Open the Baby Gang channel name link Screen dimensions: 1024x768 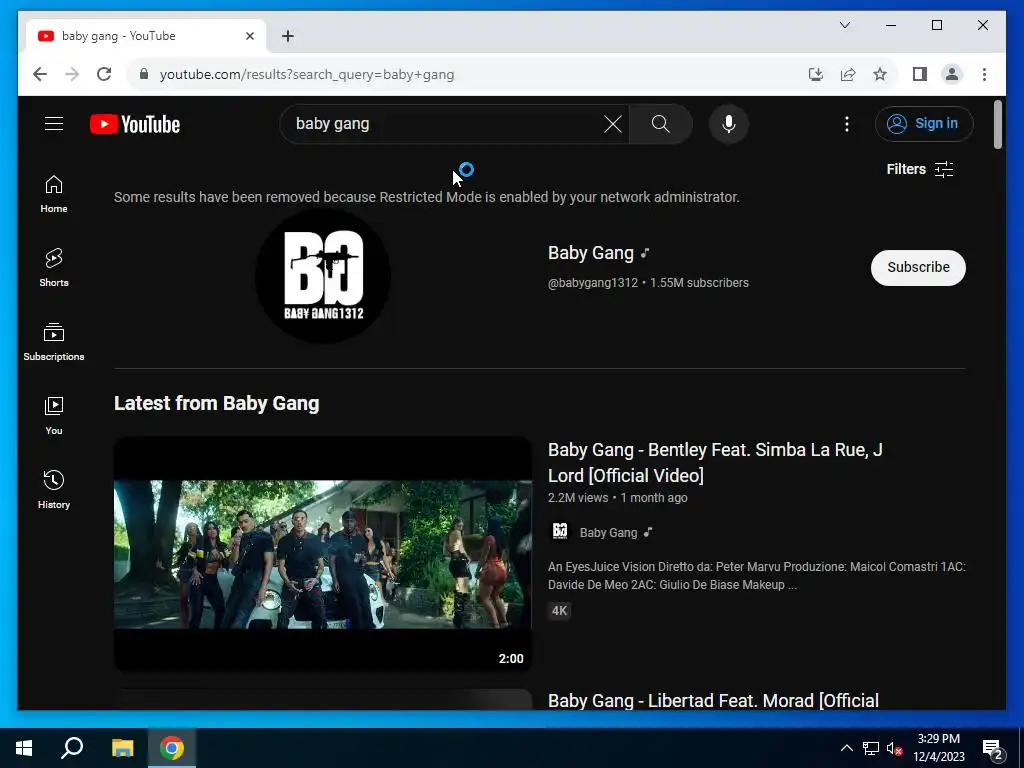(591, 253)
